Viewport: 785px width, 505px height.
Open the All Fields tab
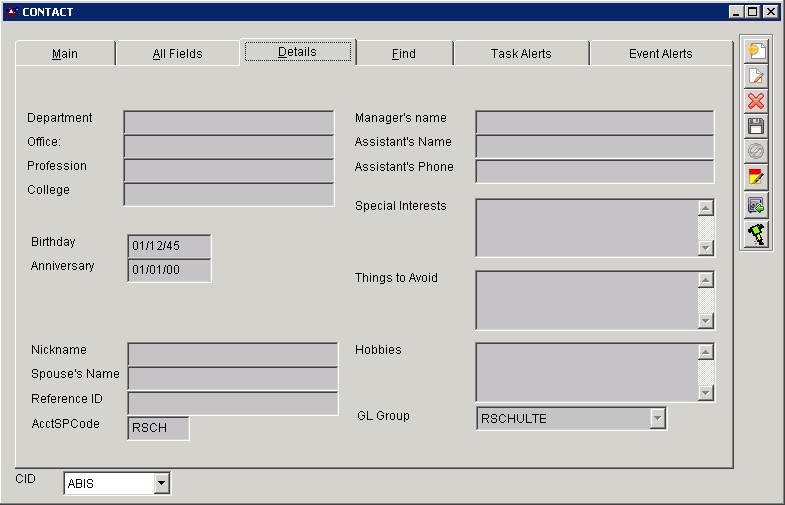[177, 54]
